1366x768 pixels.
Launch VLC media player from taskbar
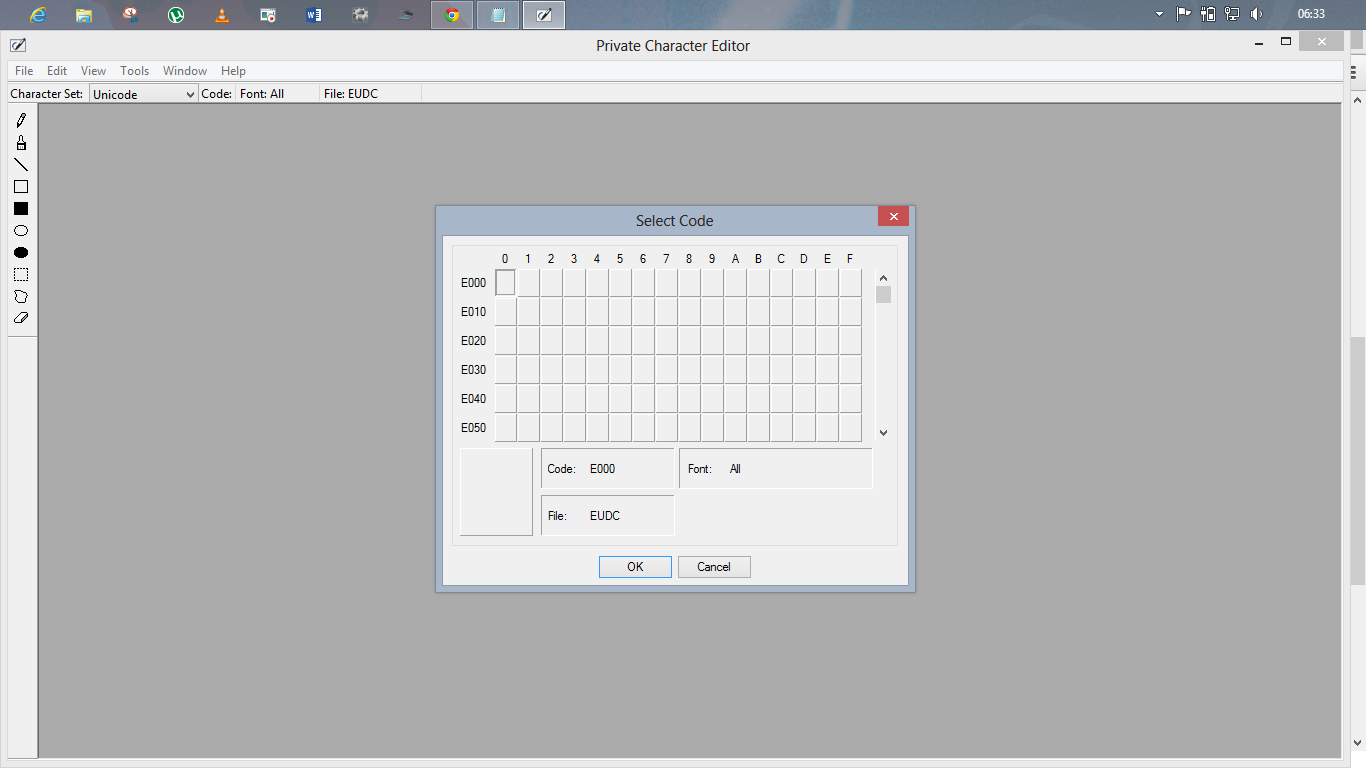pos(222,15)
